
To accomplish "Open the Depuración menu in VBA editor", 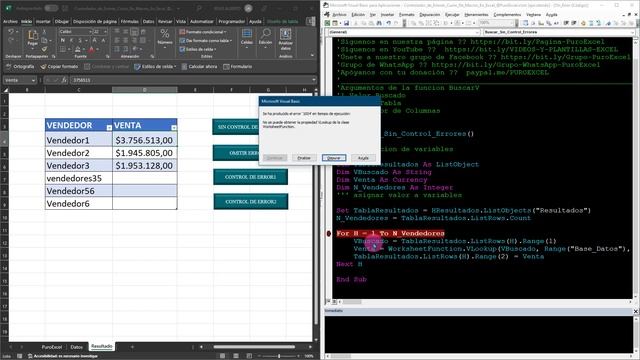I will (430, 14).
